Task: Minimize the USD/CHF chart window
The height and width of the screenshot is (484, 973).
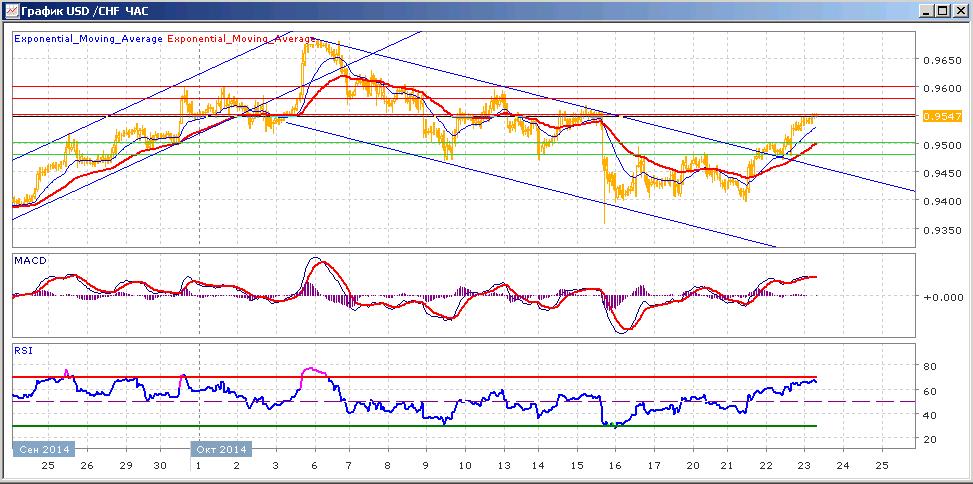Action: (927, 11)
